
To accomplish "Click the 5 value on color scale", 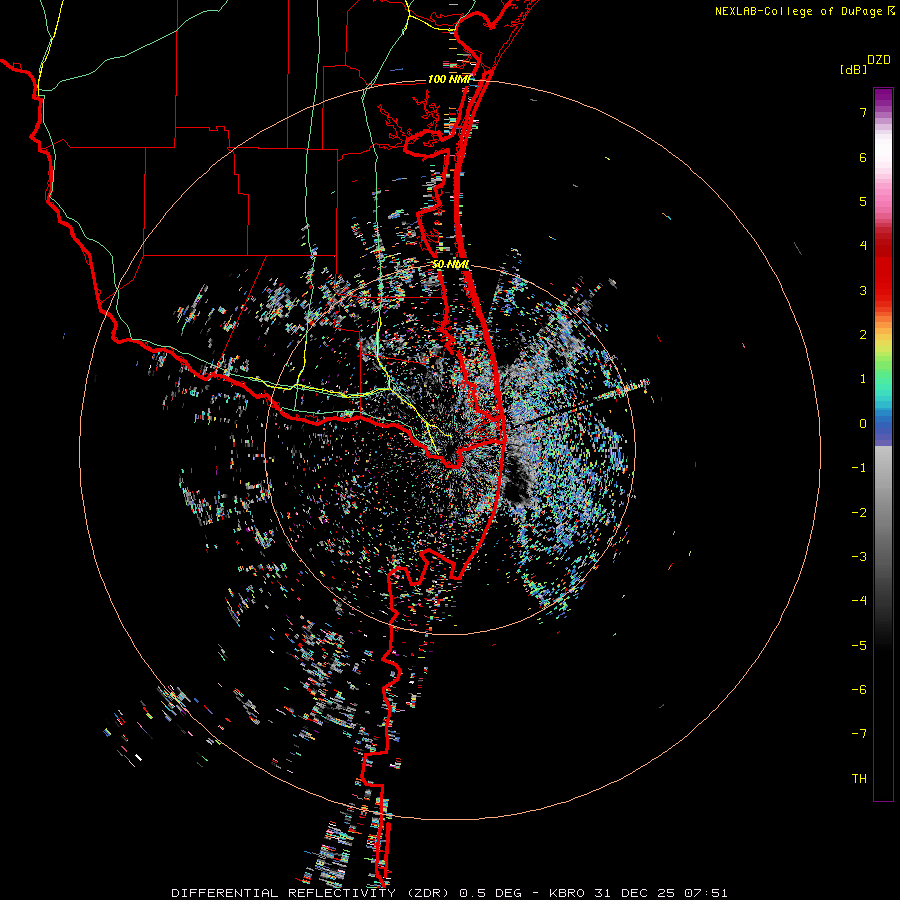I will click(x=863, y=201).
